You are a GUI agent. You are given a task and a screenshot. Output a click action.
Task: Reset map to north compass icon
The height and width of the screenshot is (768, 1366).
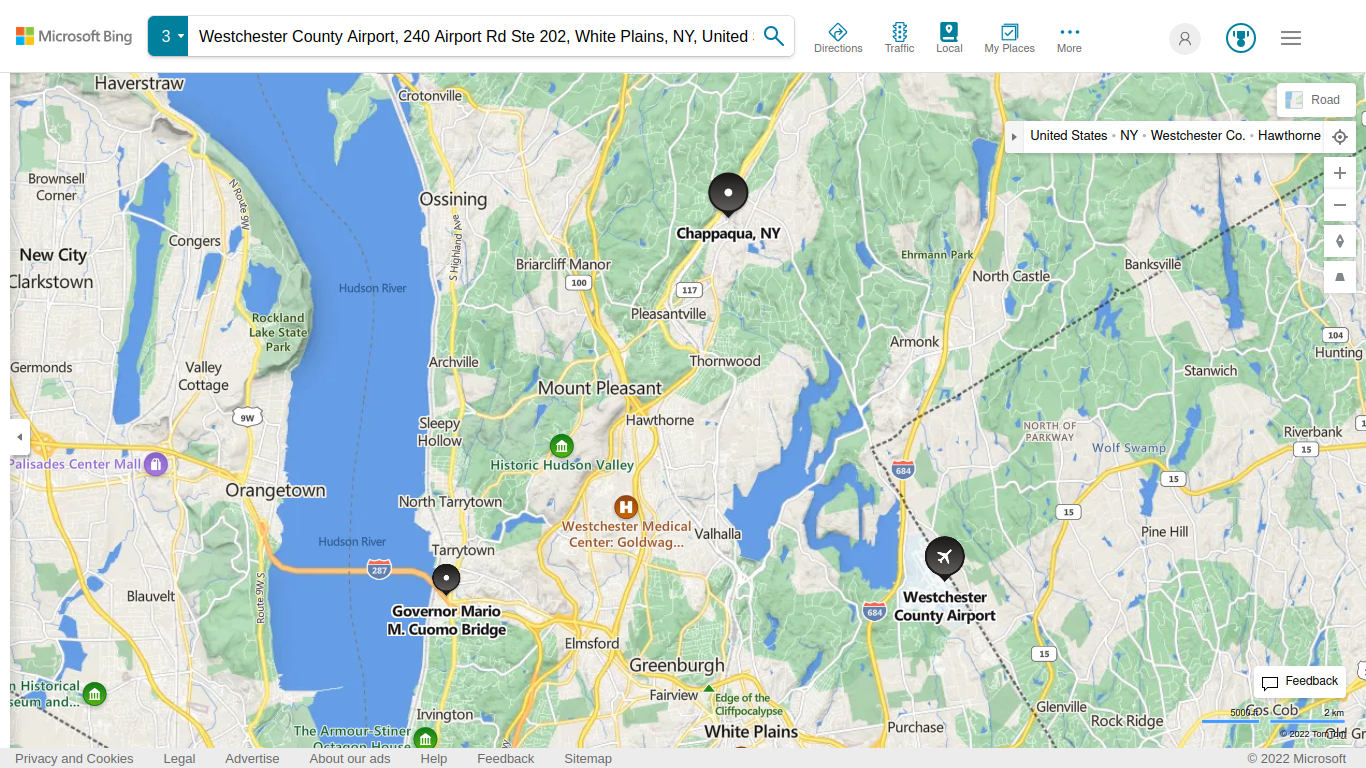pos(1340,241)
